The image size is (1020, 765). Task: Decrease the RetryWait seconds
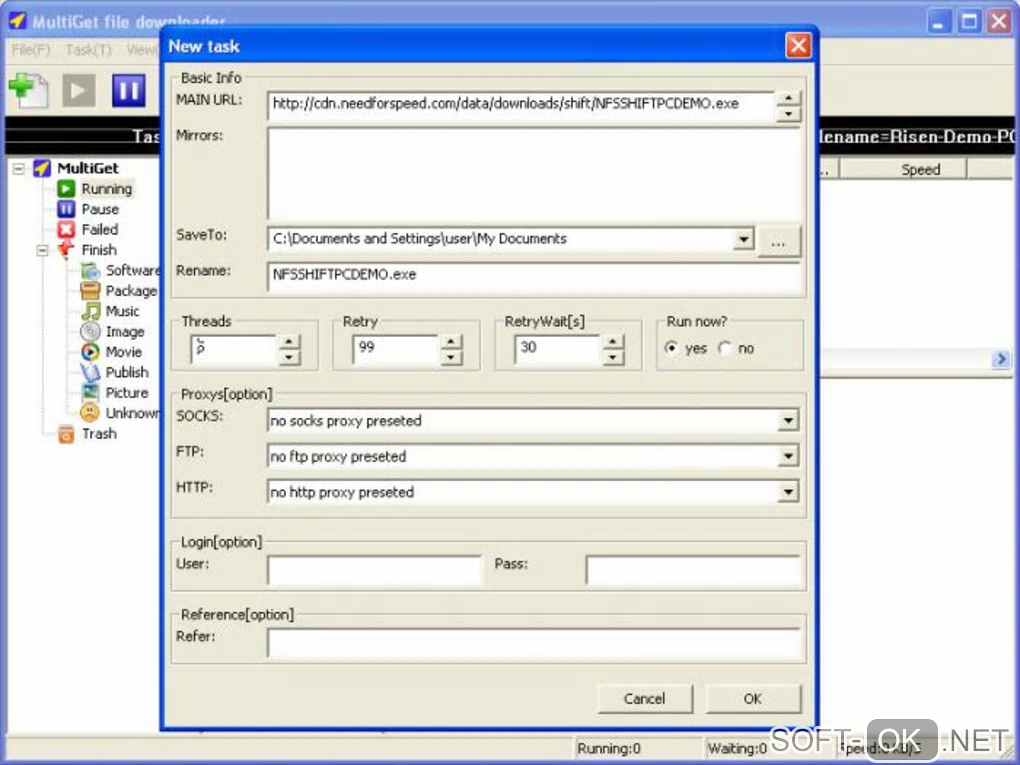pyautogui.click(x=613, y=357)
